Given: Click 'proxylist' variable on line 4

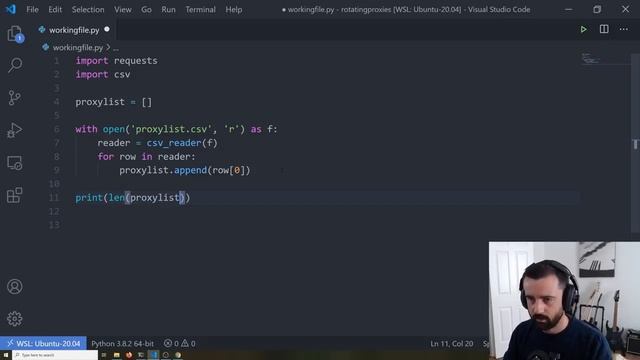Looking at the screenshot, I should (100, 102).
